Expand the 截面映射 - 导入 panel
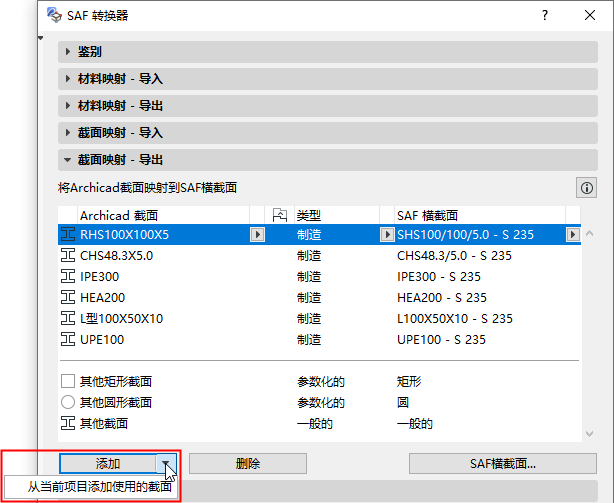Viewport: 614px width, 503px height. tap(68, 133)
